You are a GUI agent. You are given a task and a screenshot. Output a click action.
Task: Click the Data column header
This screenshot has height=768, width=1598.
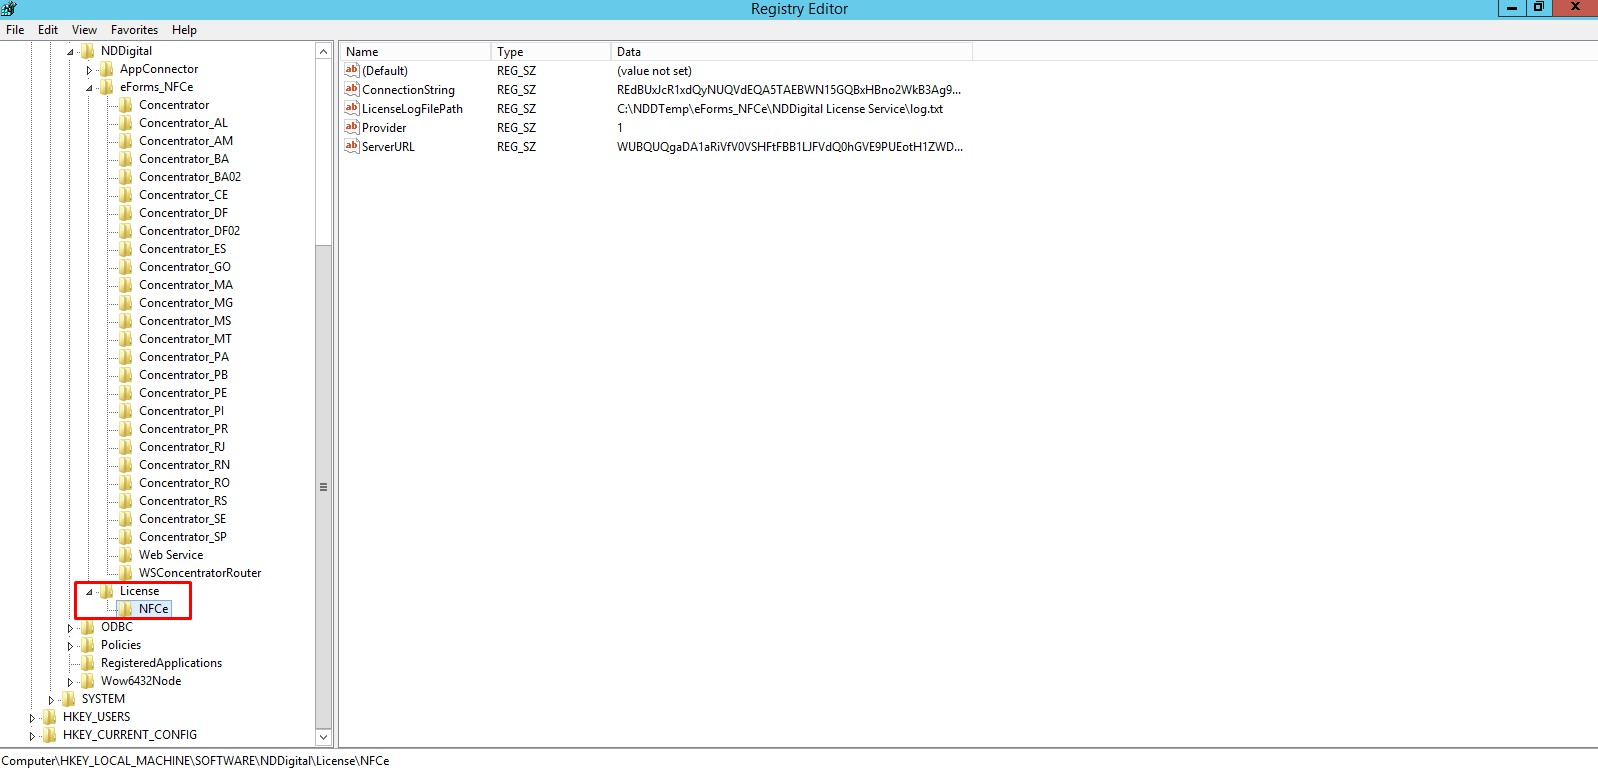(x=790, y=52)
